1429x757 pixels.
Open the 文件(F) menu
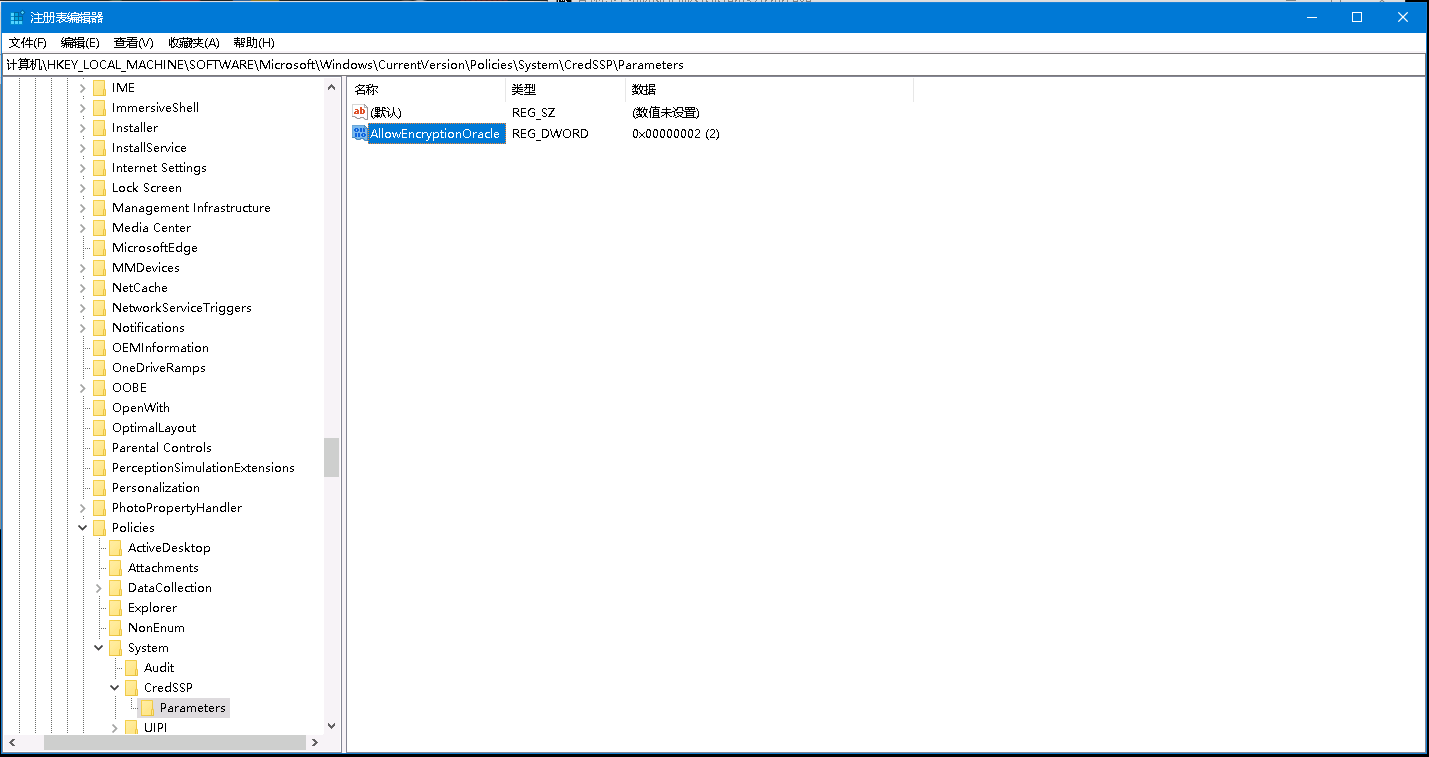coord(28,43)
